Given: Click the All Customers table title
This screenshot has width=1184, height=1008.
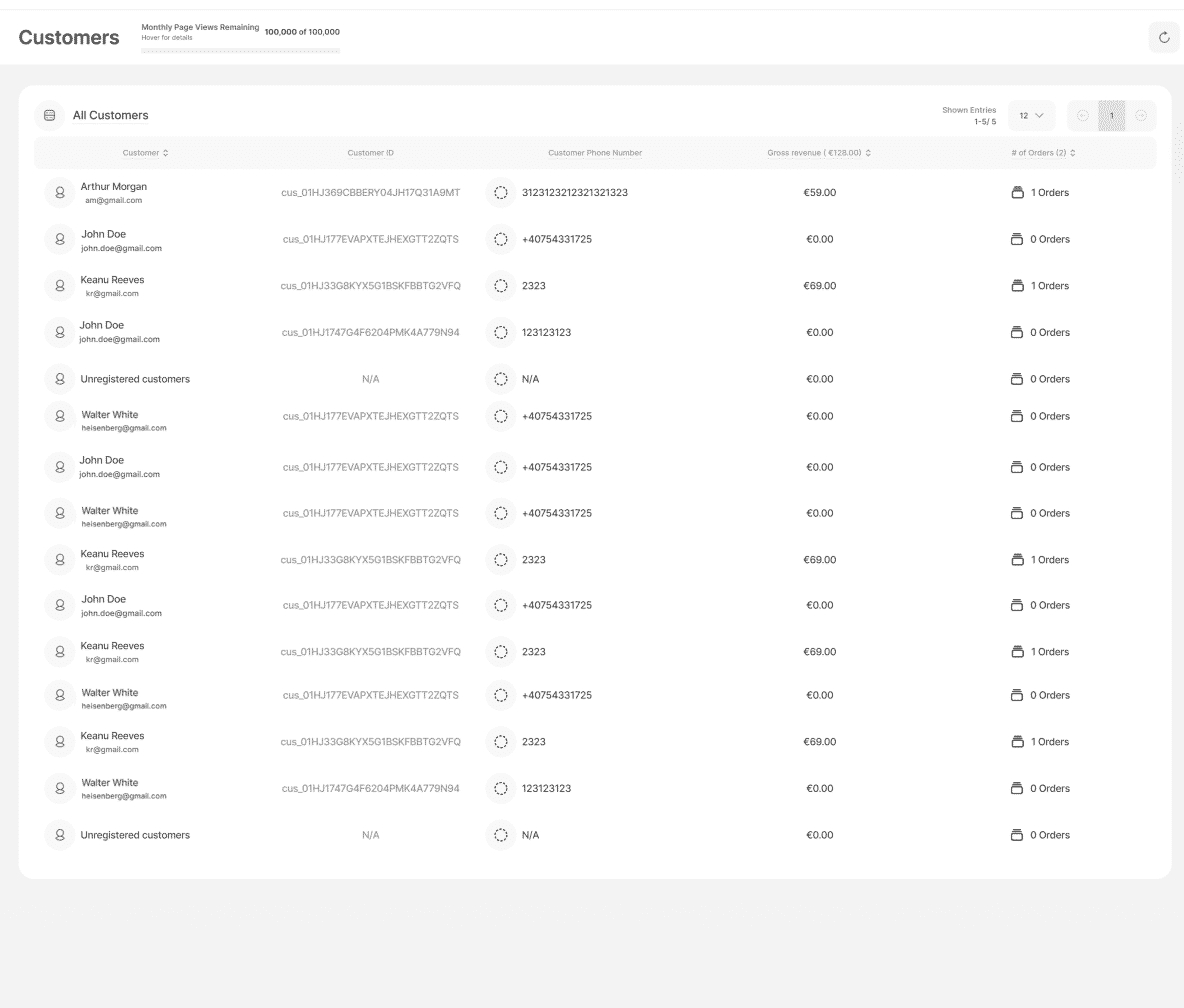Looking at the screenshot, I should point(110,116).
